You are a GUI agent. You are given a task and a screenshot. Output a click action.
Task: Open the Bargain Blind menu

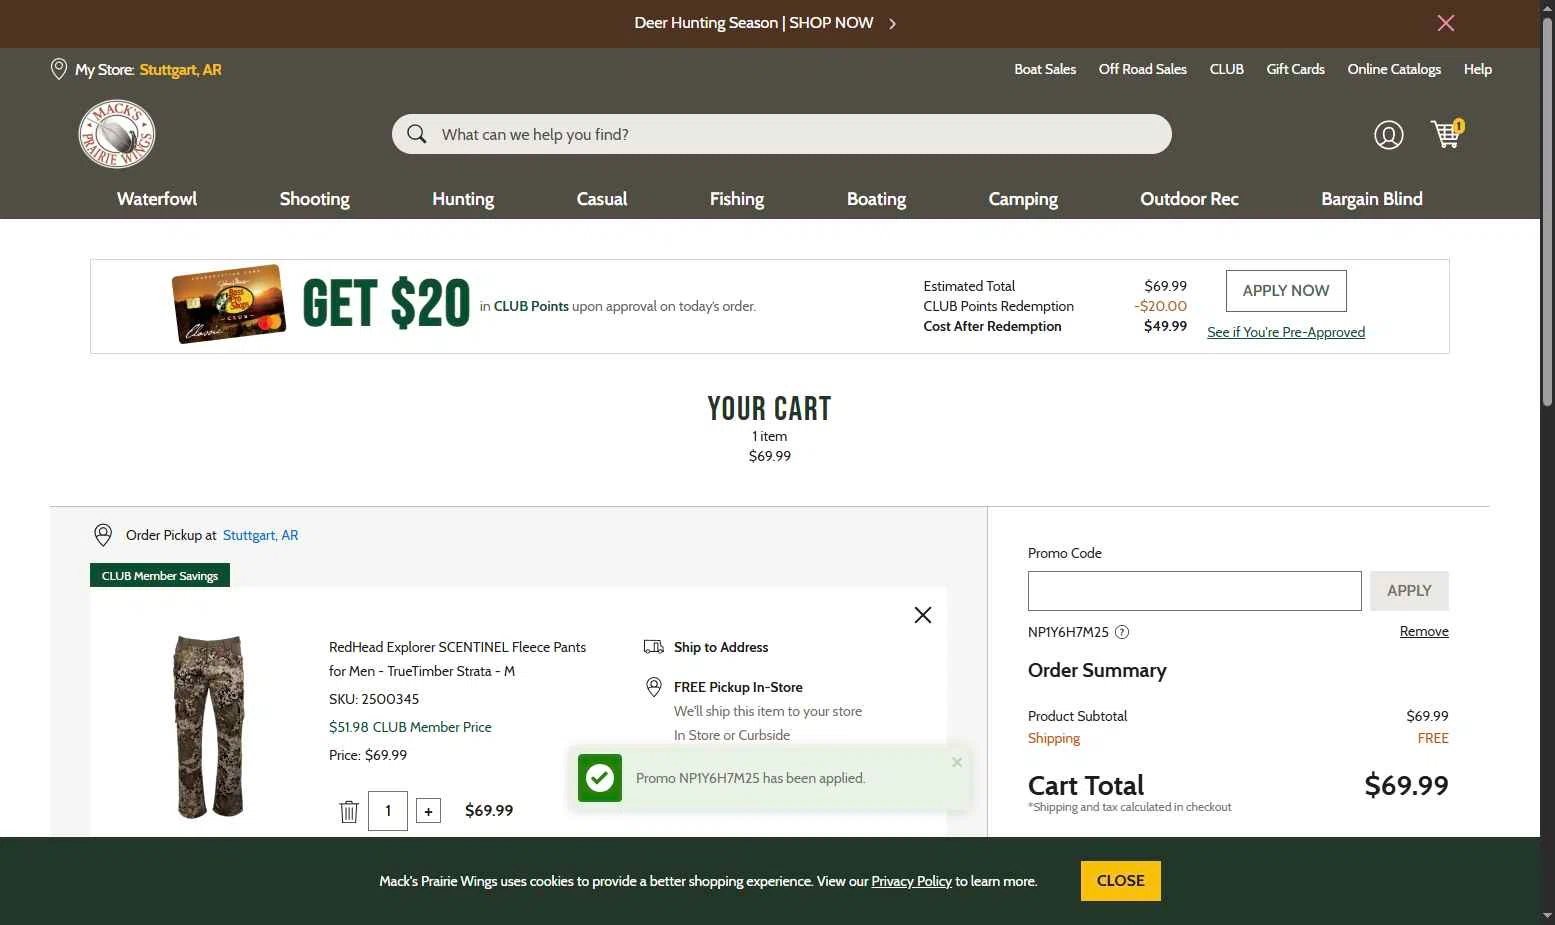pyautogui.click(x=1372, y=199)
